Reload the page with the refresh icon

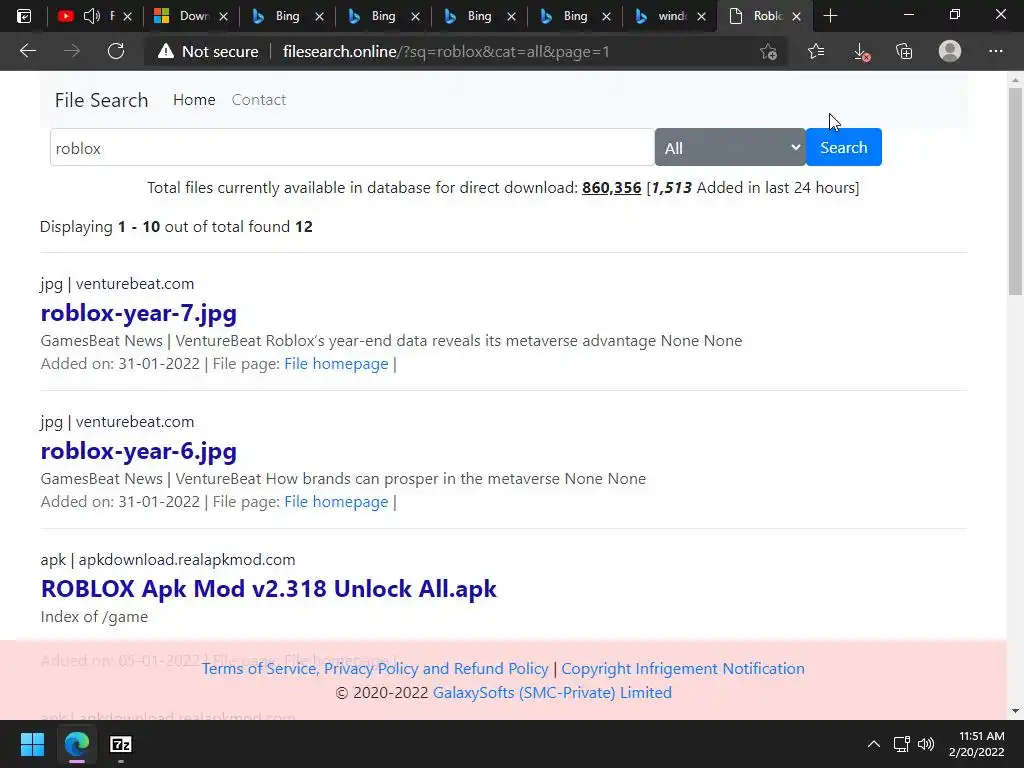point(116,51)
